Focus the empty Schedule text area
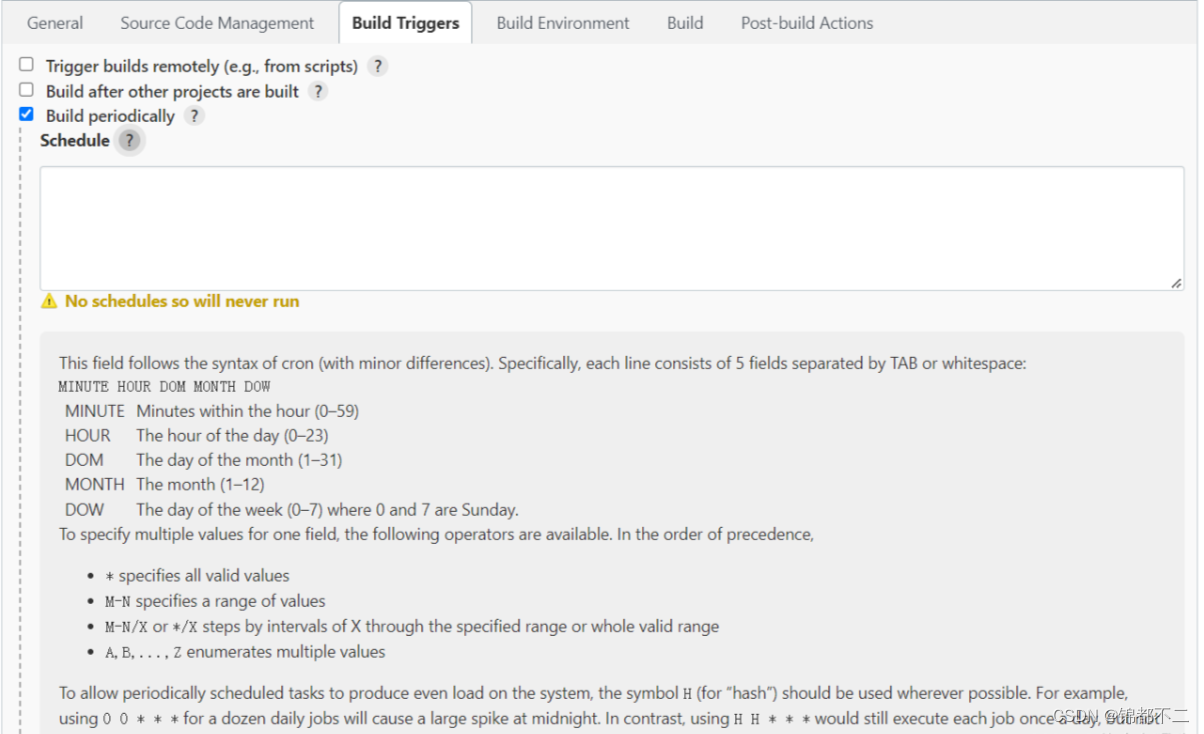Viewport: 1204px width, 734px height. [x=612, y=229]
